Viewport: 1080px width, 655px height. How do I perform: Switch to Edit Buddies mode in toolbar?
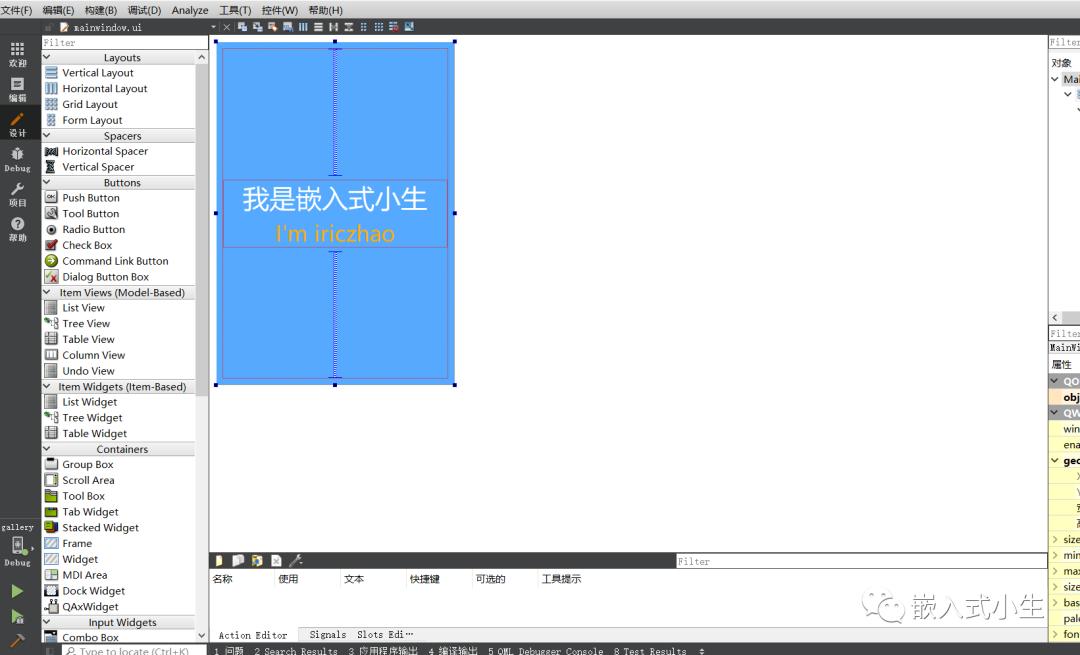point(273,27)
